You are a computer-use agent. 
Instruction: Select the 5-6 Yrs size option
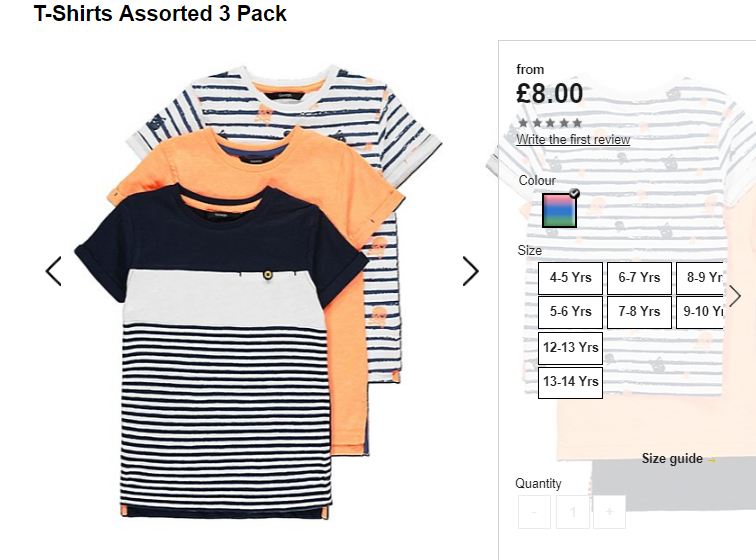point(570,312)
